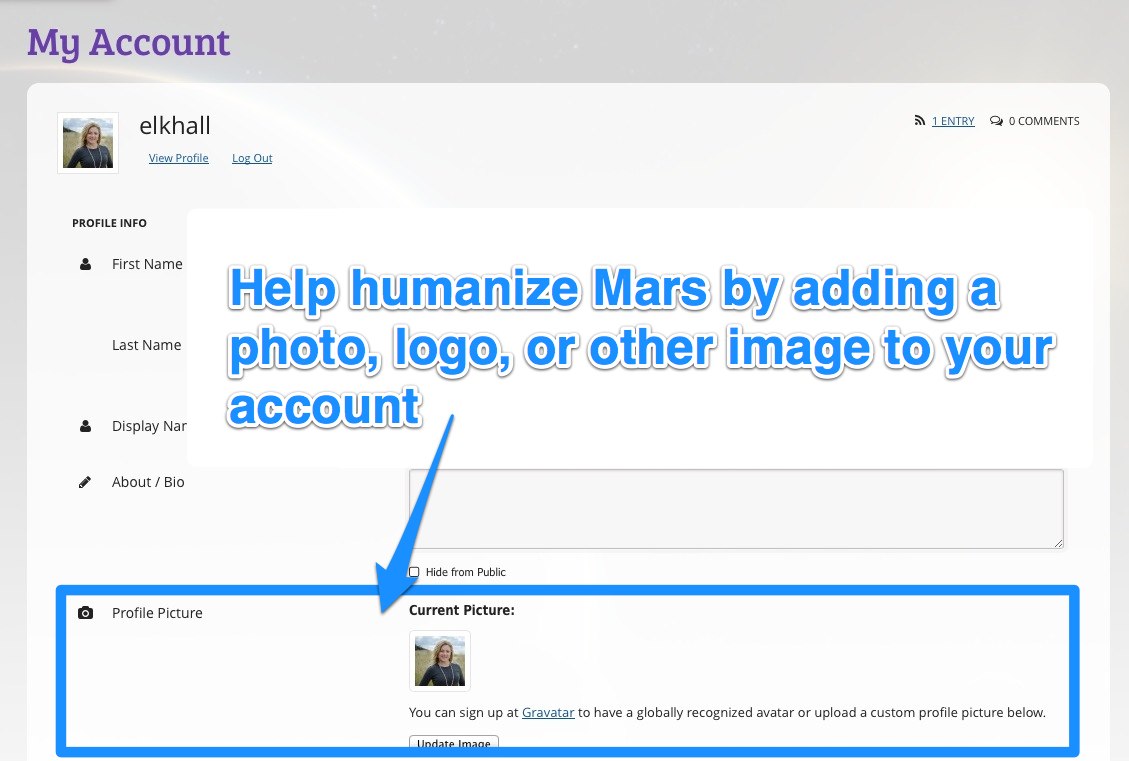Click the Log Out link
The width and height of the screenshot is (1129, 761).
coord(252,158)
